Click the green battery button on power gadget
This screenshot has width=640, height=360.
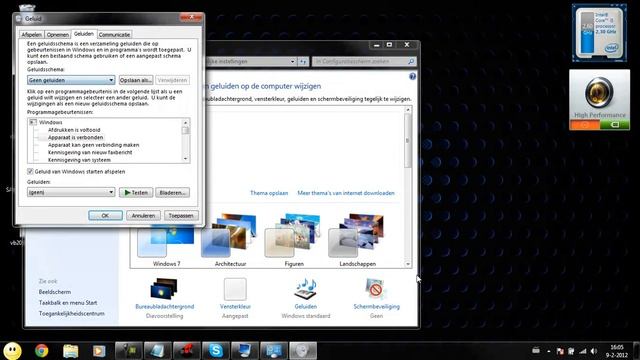615,124
